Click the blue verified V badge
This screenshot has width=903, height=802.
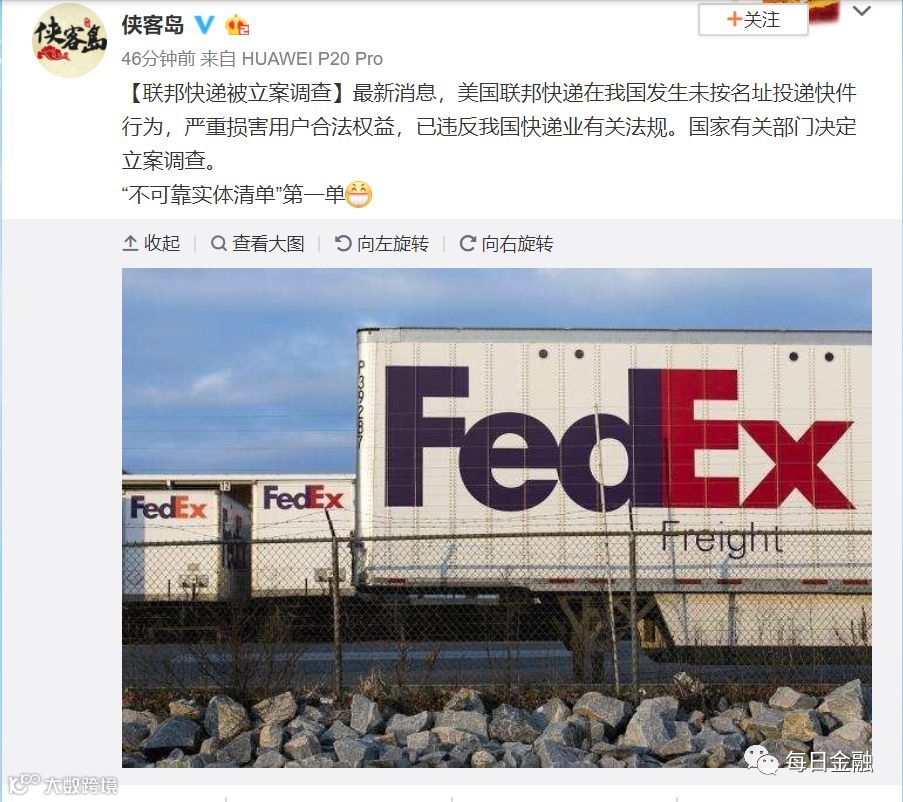(204, 25)
